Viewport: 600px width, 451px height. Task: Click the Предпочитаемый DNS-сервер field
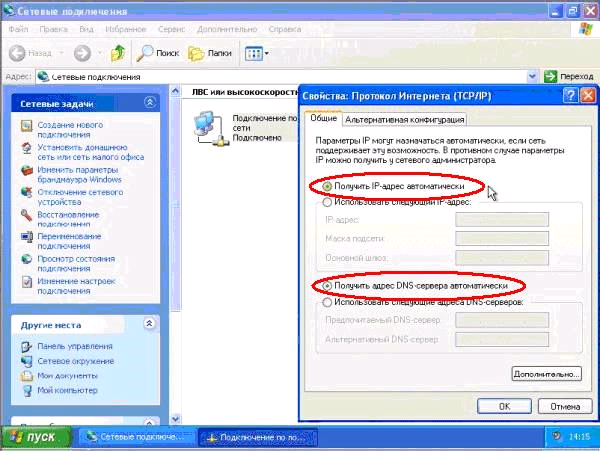502,320
